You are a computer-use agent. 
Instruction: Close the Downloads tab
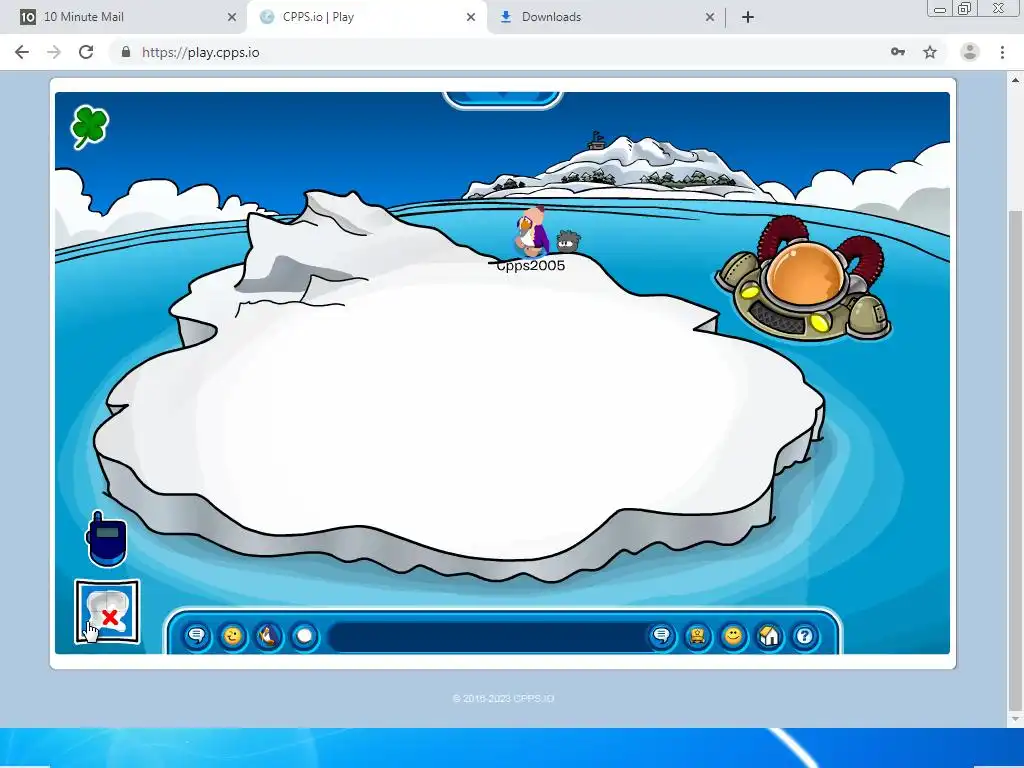tap(710, 17)
